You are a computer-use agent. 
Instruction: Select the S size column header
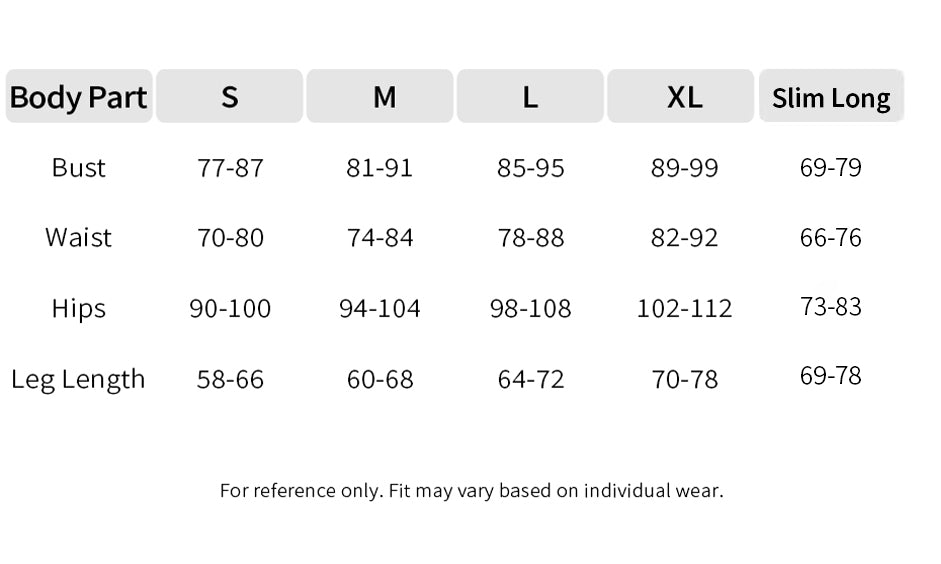(230, 97)
